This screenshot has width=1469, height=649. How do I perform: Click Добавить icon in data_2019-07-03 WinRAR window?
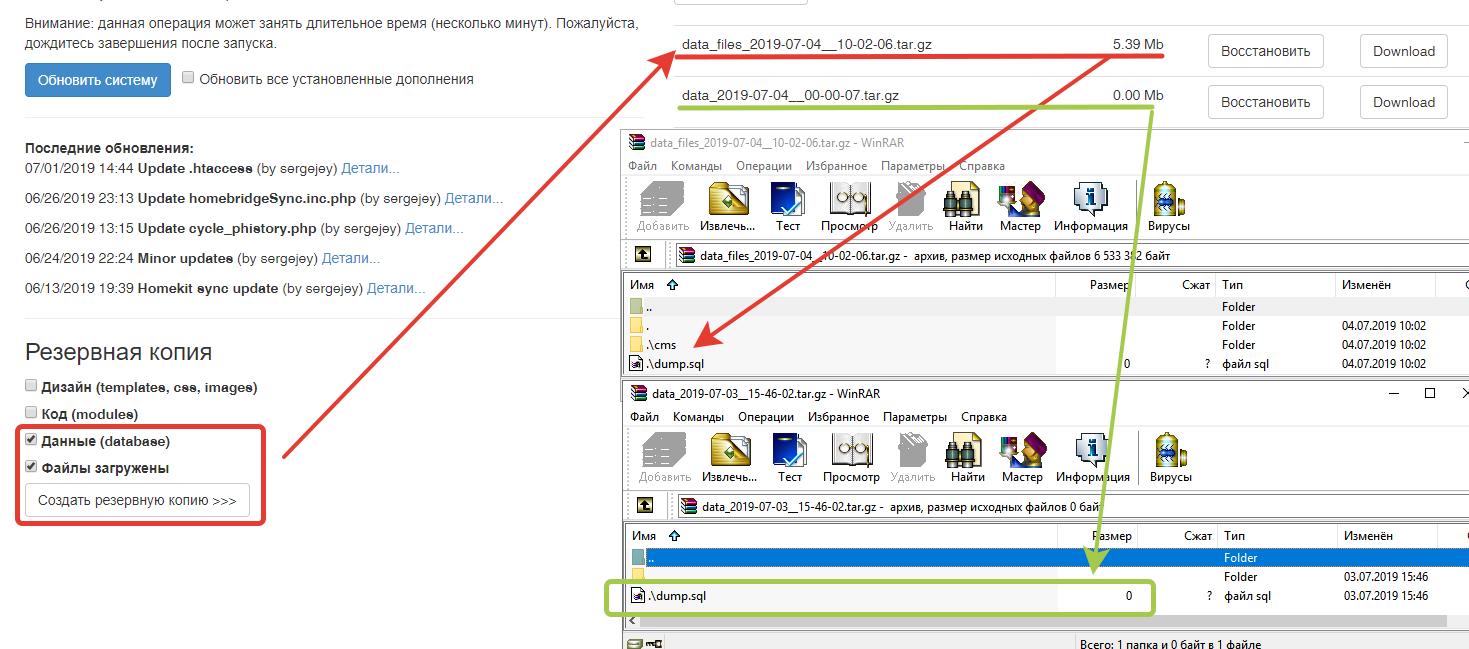click(664, 458)
